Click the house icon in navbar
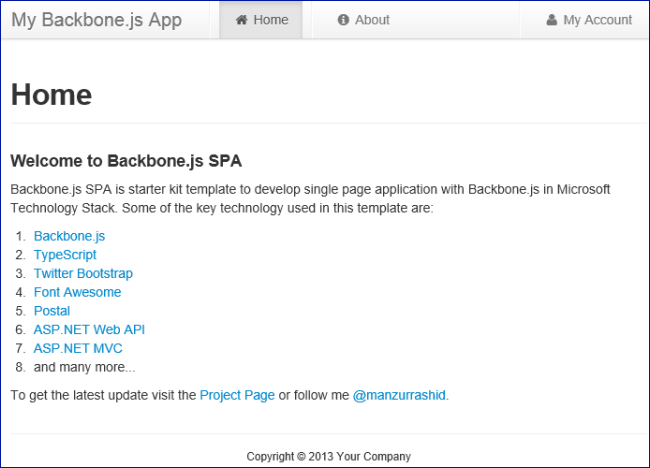This screenshot has width=650, height=468. point(242,19)
